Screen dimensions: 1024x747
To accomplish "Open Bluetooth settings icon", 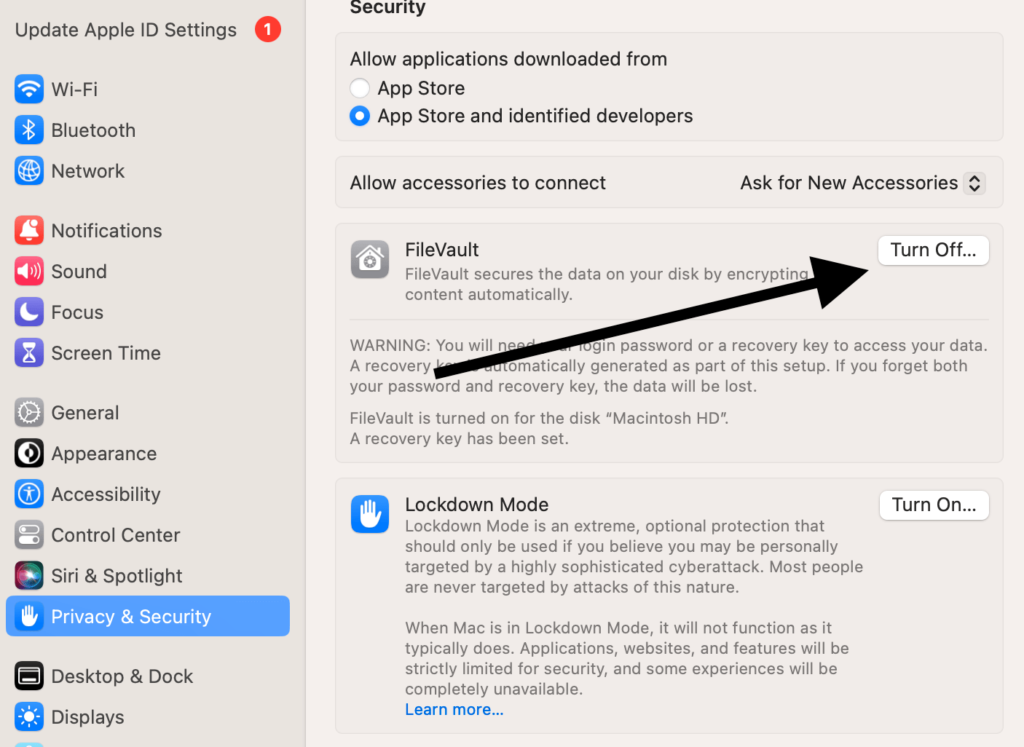I will [x=29, y=130].
